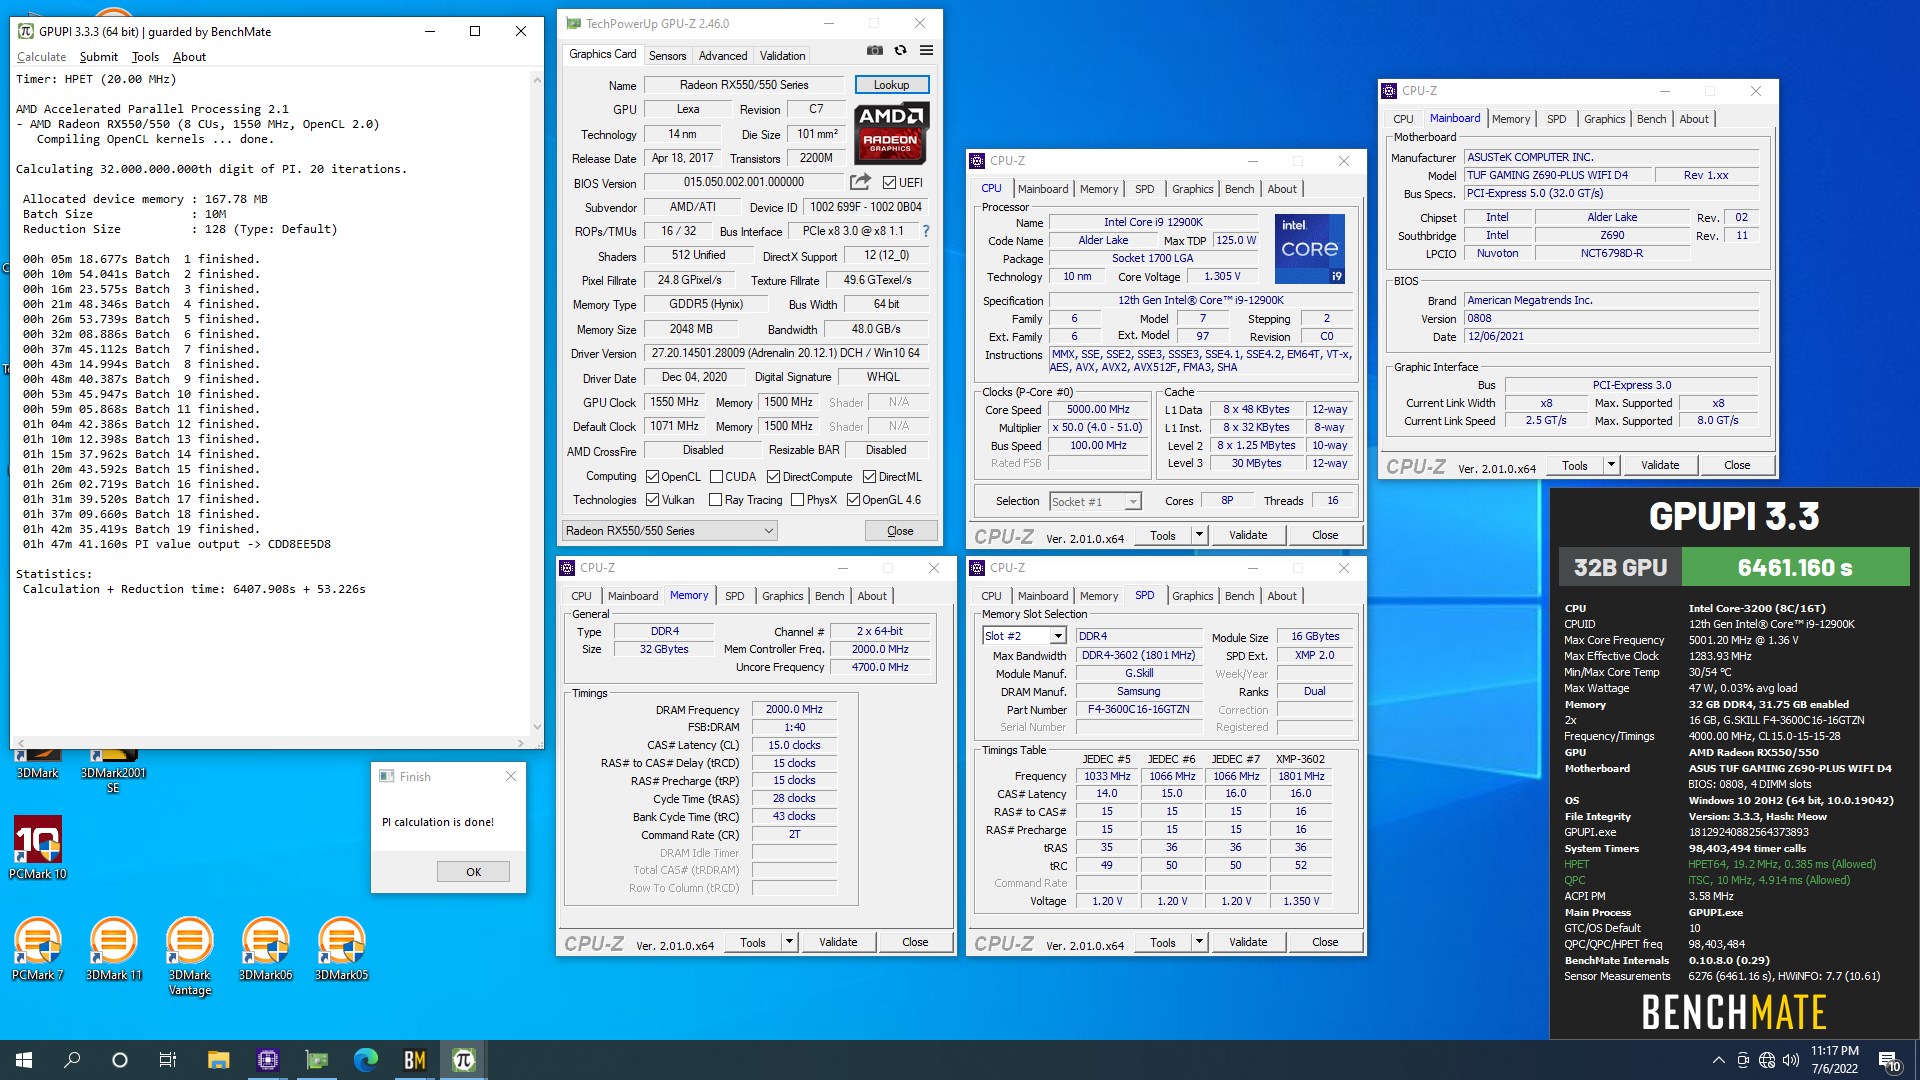
Task: Click GPUPI pi icon in taskbar
Action: 463,1060
